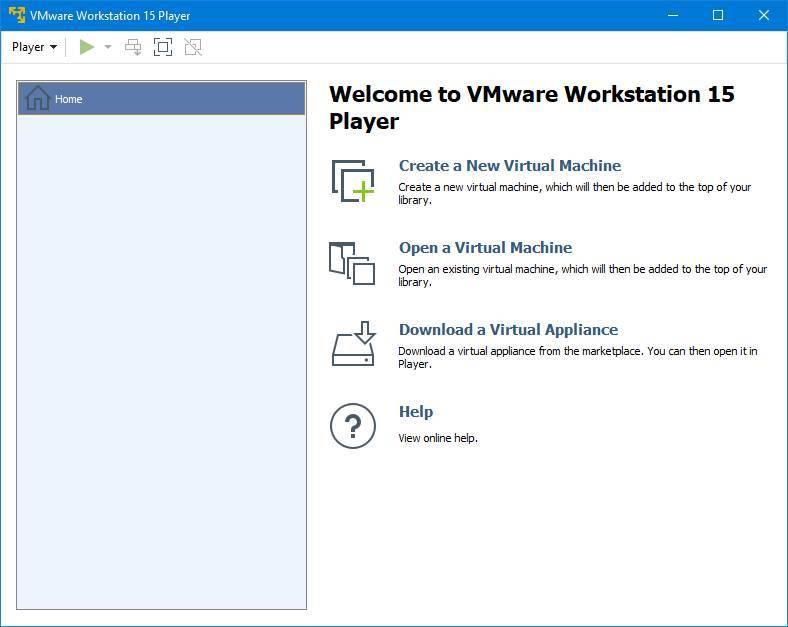The height and width of the screenshot is (627, 788).
Task: Click the Open a Virtual Machine icon
Action: point(352,264)
